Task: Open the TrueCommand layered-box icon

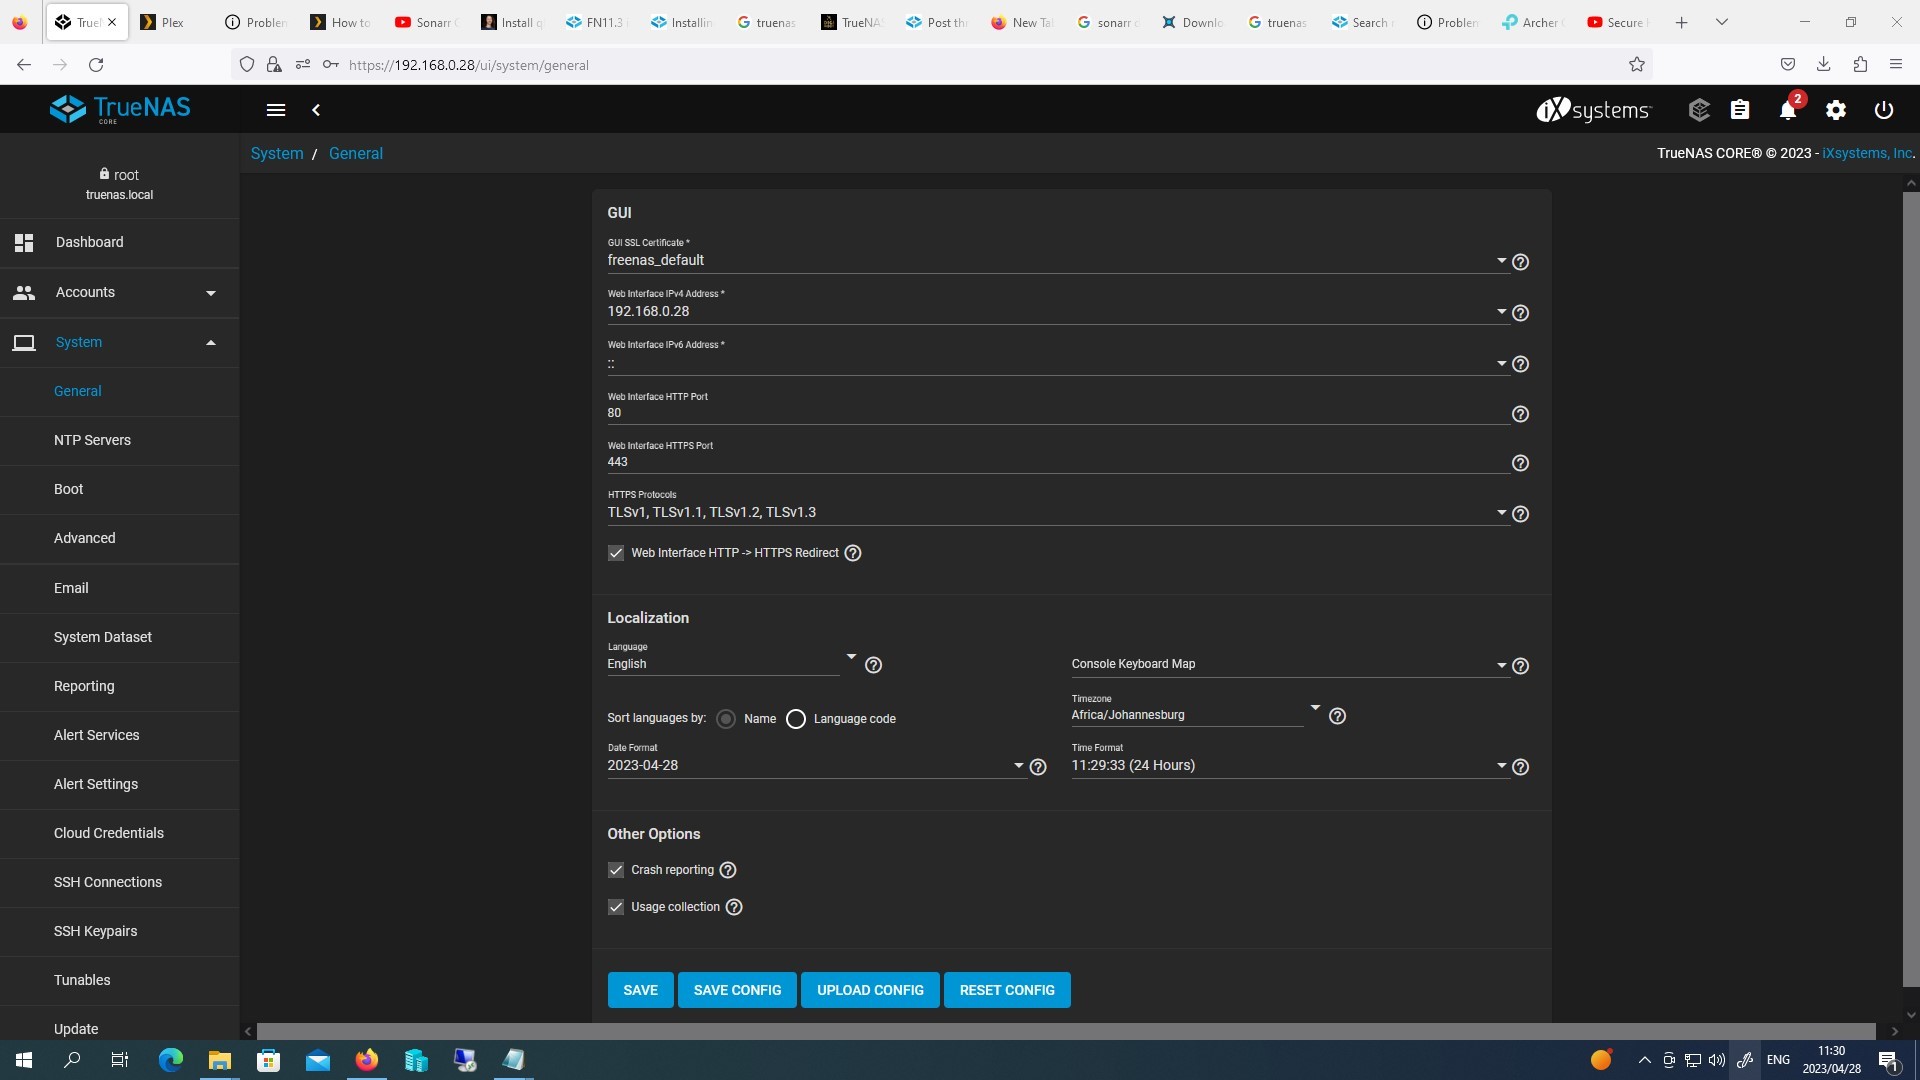Action: pyautogui.click(x=1698, y=110)
